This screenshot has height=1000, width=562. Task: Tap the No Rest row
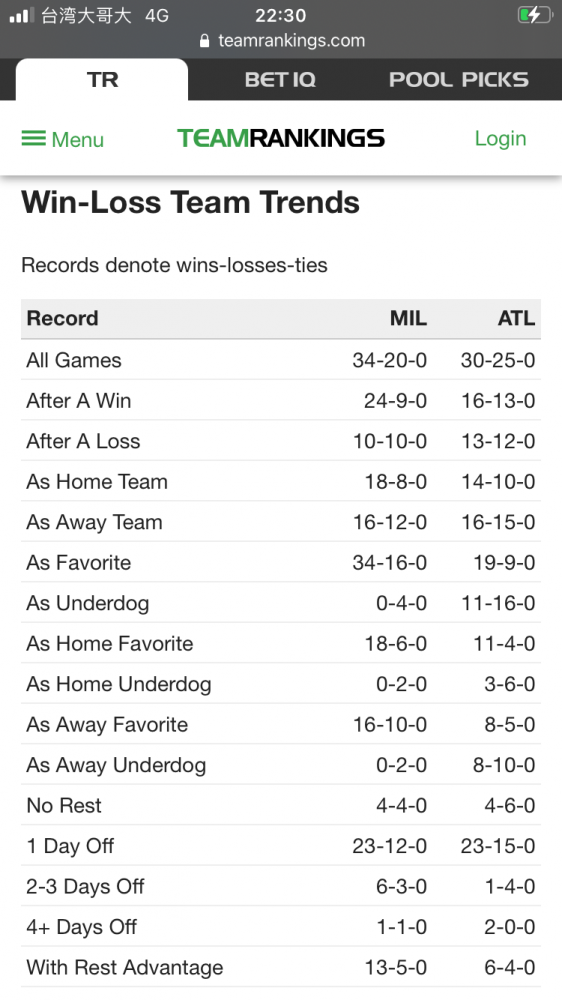click(281, 805)
